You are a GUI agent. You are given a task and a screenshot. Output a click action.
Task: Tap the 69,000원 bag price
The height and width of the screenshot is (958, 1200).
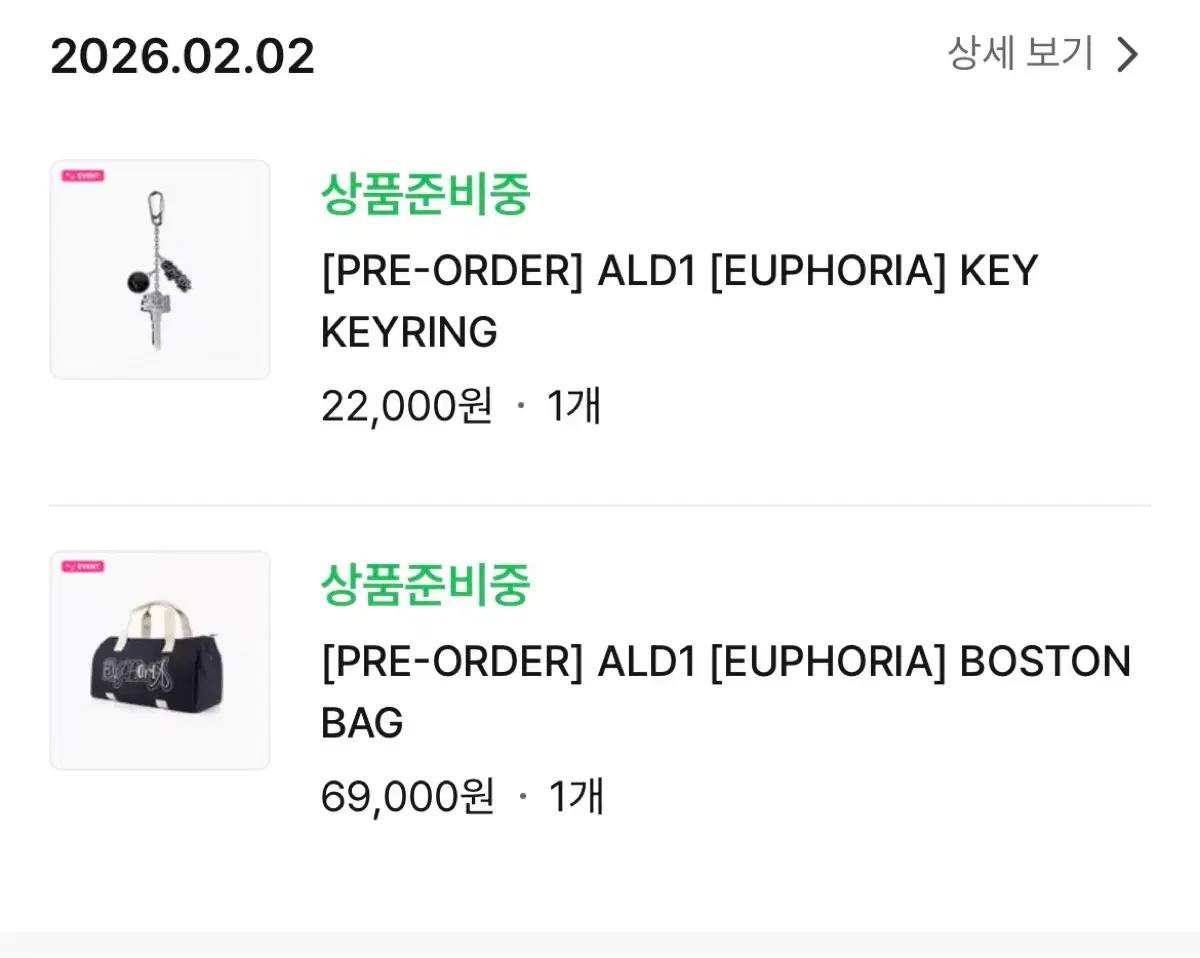[x=407, y=796]
